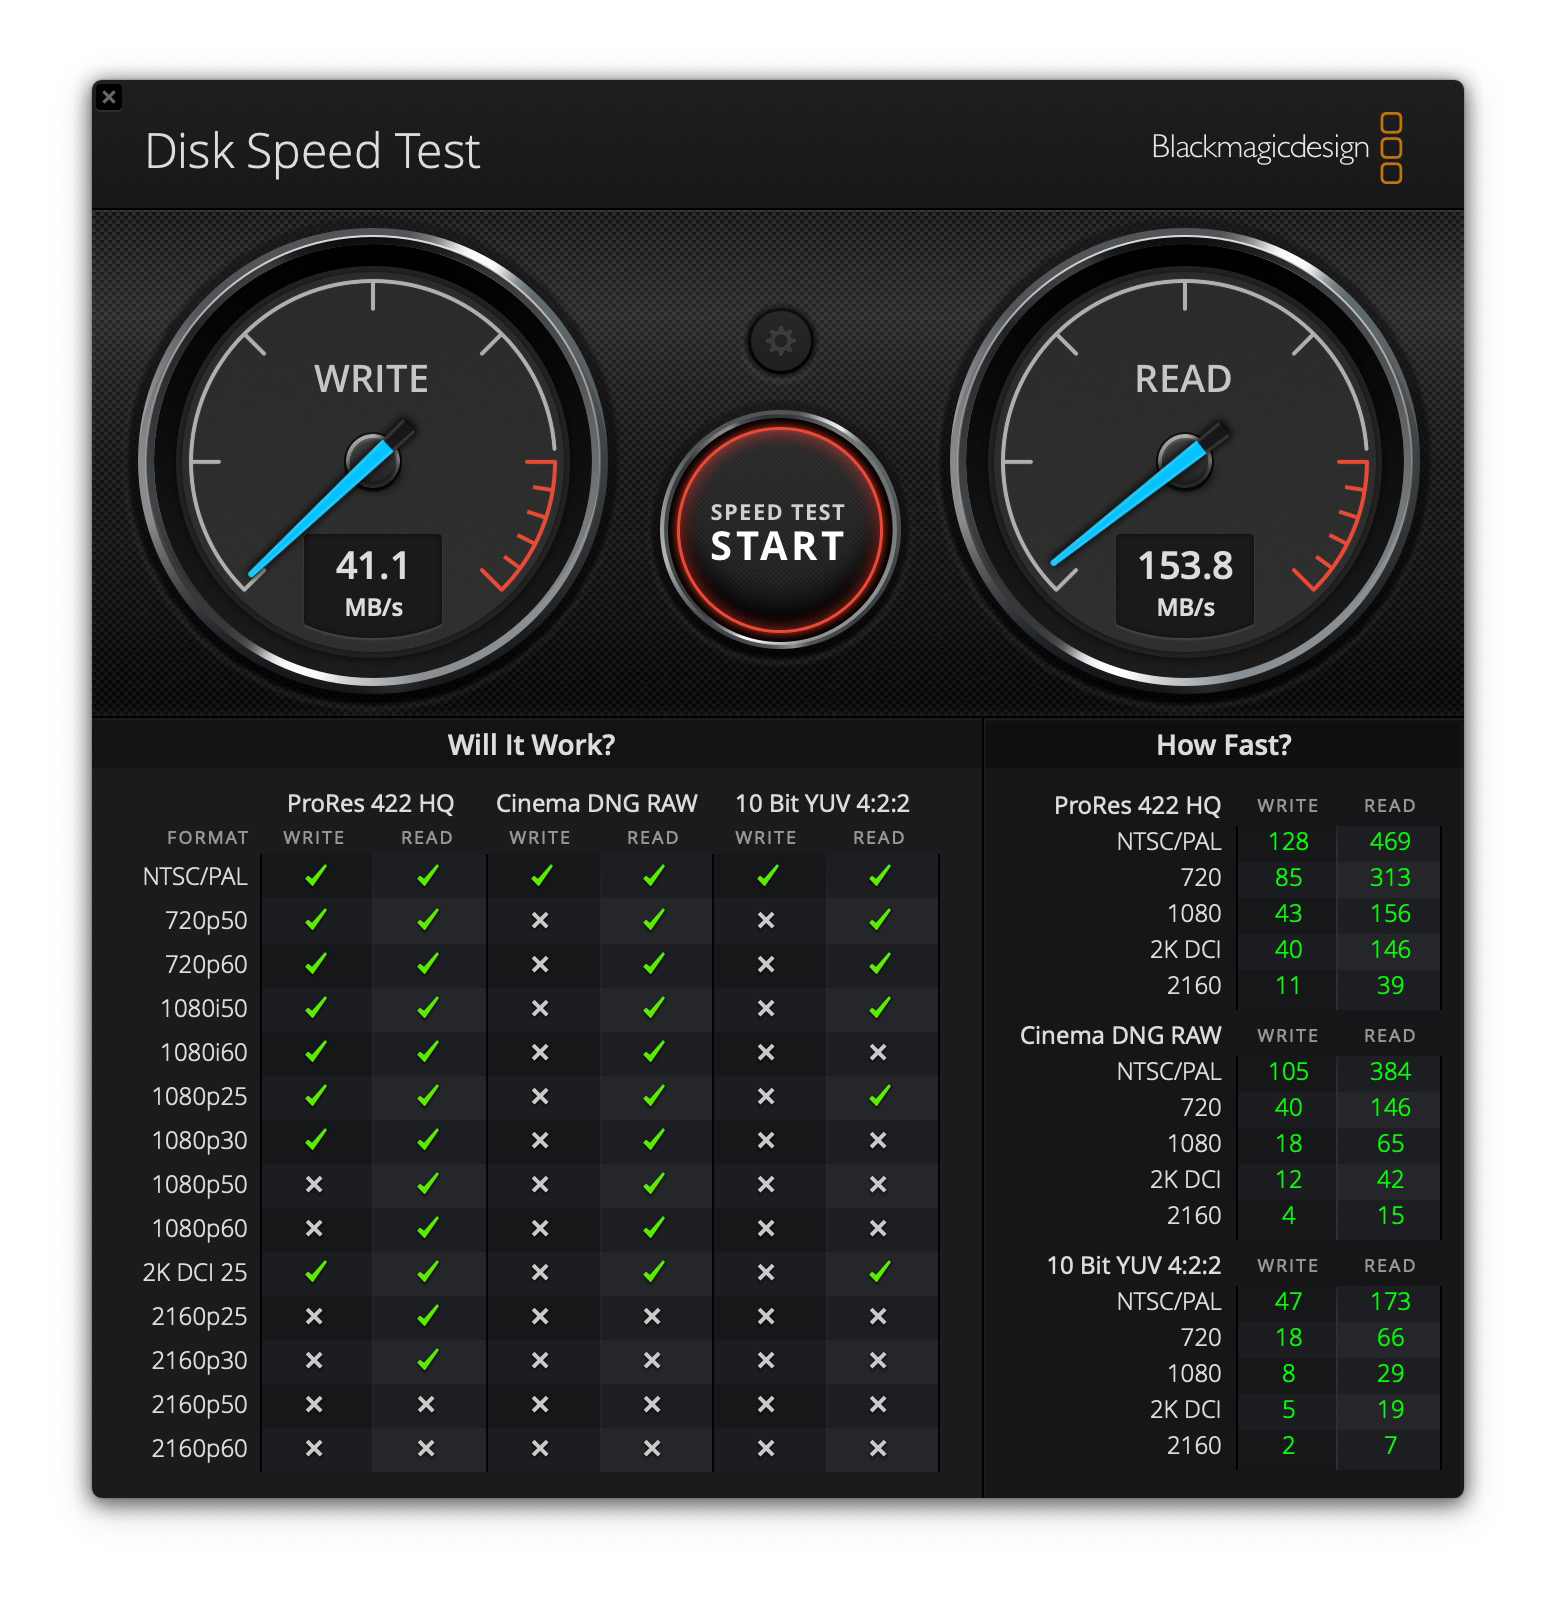Click Cinema DNG write cross for 720p50
The height and width of the screenshot is (1604, 1556).
pyautogui.click(x=540, y=920)
